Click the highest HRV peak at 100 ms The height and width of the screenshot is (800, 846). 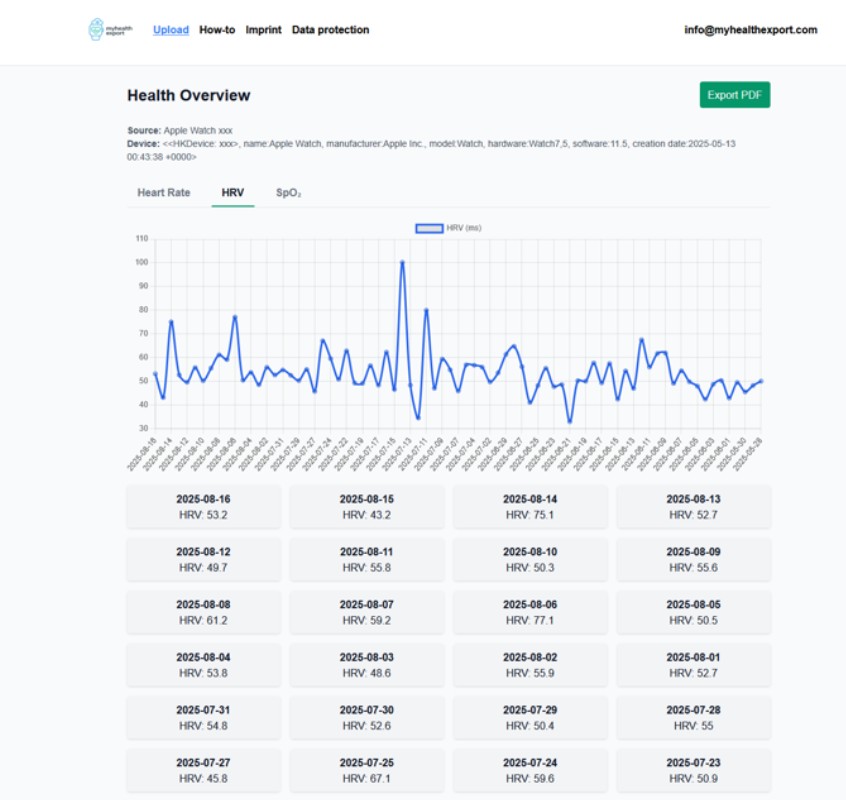[402, 263]
